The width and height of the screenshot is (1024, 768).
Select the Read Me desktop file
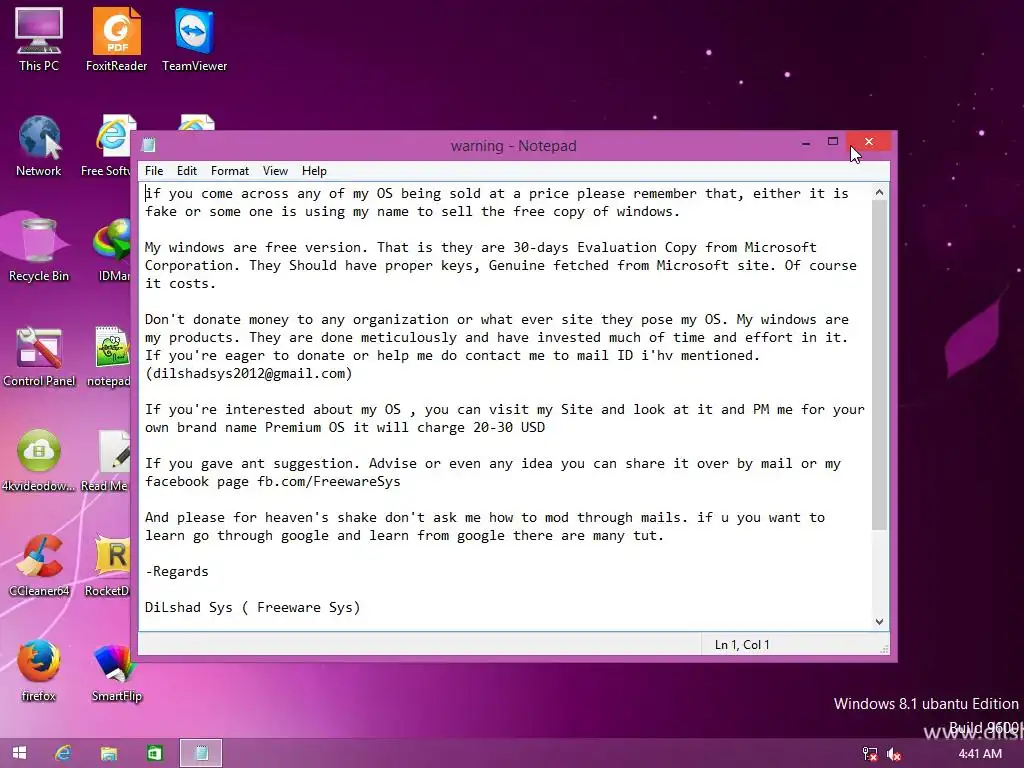pos(106,460)
